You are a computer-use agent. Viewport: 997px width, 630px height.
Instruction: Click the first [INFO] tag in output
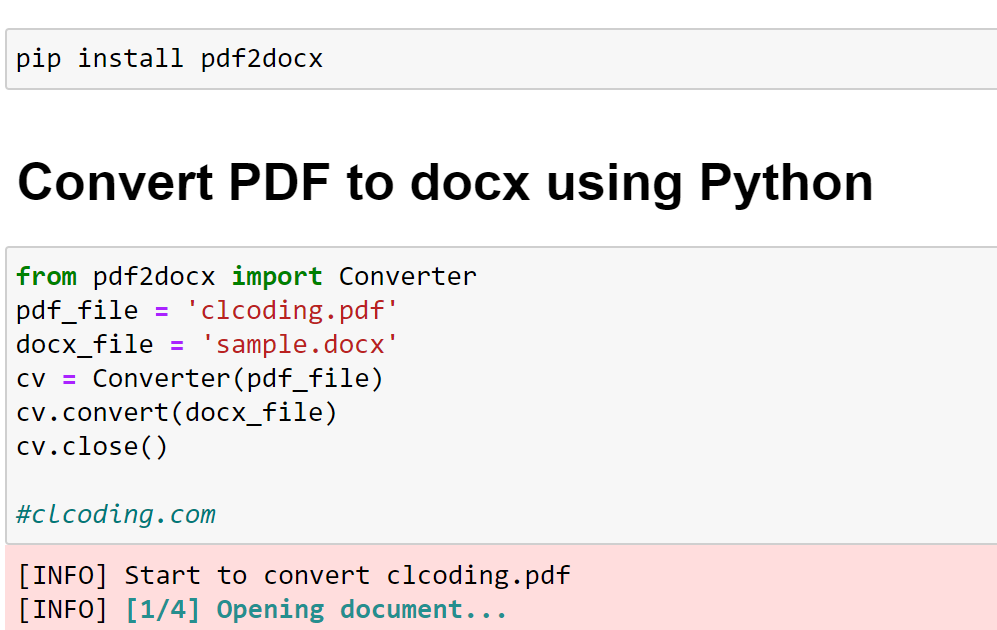pyautogui.click(x=62, y=575)
